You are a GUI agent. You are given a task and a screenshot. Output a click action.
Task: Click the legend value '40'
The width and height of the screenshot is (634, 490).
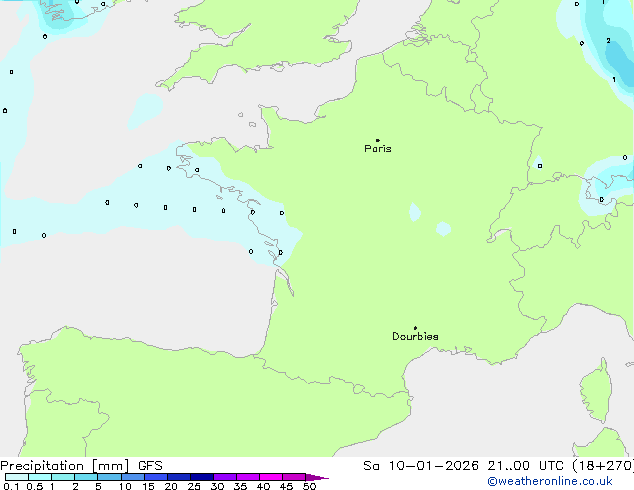[264, 486]
